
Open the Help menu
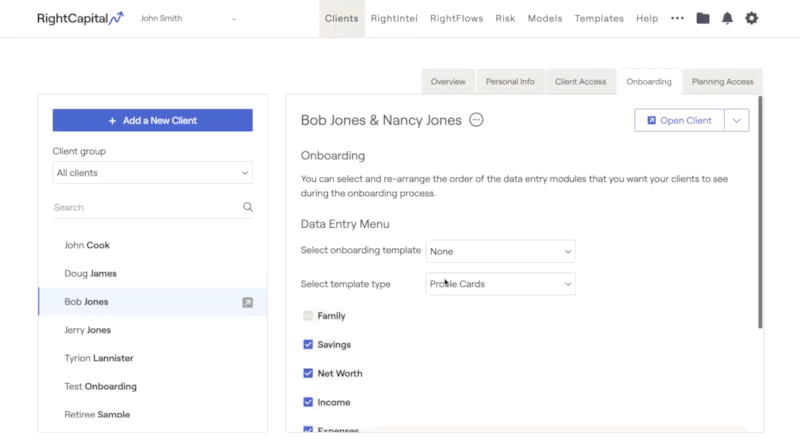(647, 18)
